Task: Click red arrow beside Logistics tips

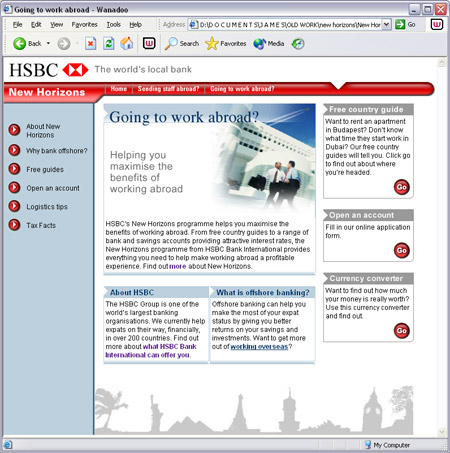Action: coord(14,206)
